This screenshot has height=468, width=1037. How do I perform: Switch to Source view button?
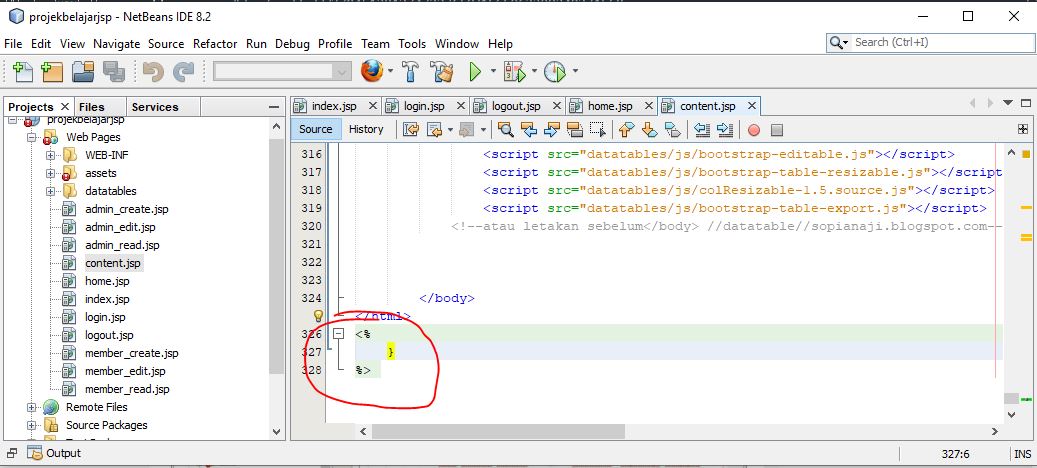pos(315,129)
